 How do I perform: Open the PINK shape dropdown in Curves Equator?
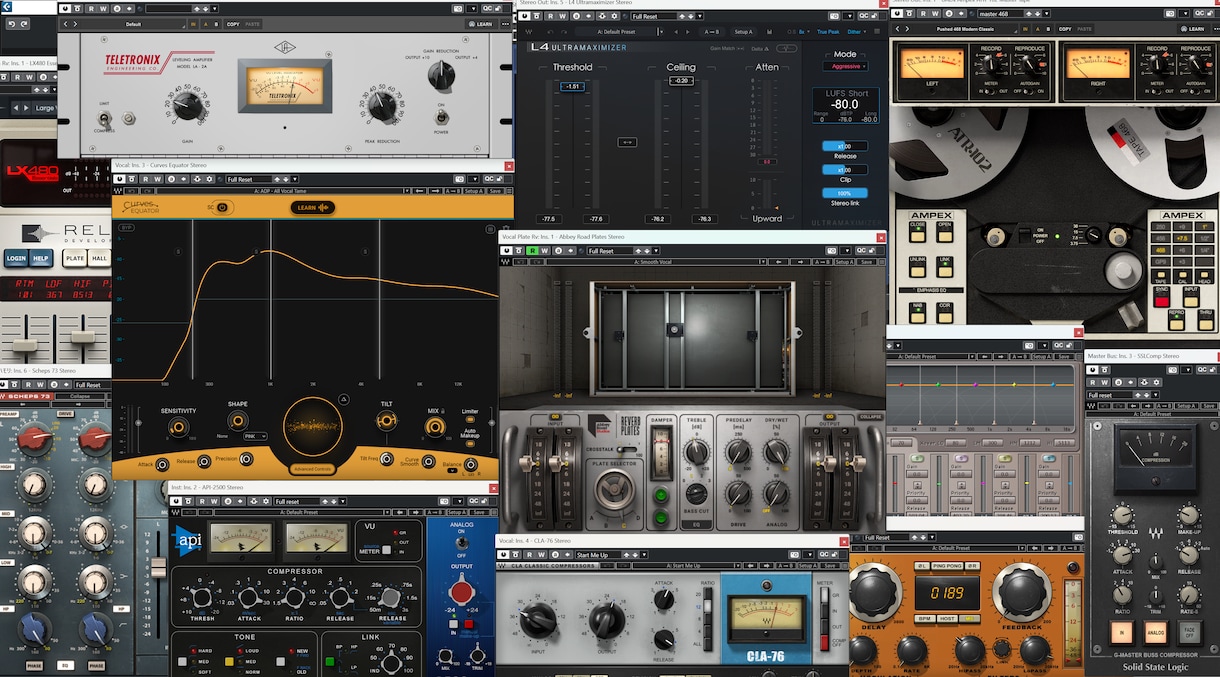(x=255, y=436)
